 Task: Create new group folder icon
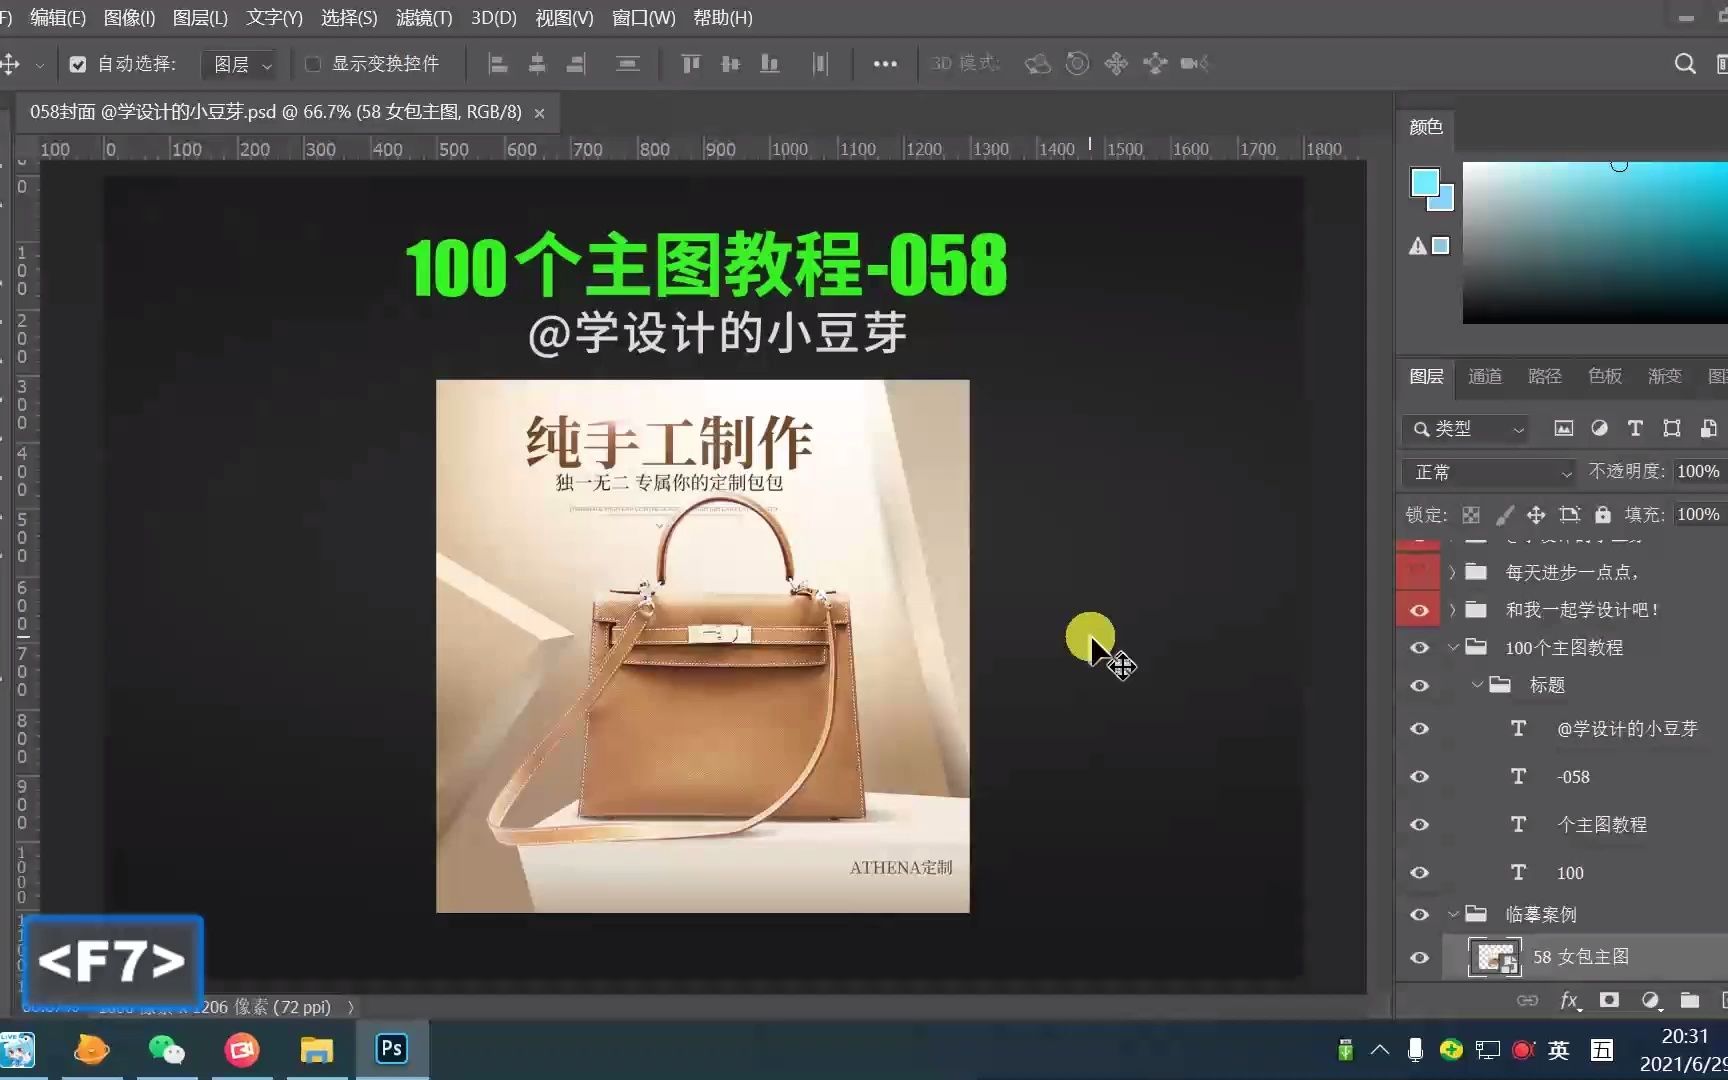[1690, 1000]
